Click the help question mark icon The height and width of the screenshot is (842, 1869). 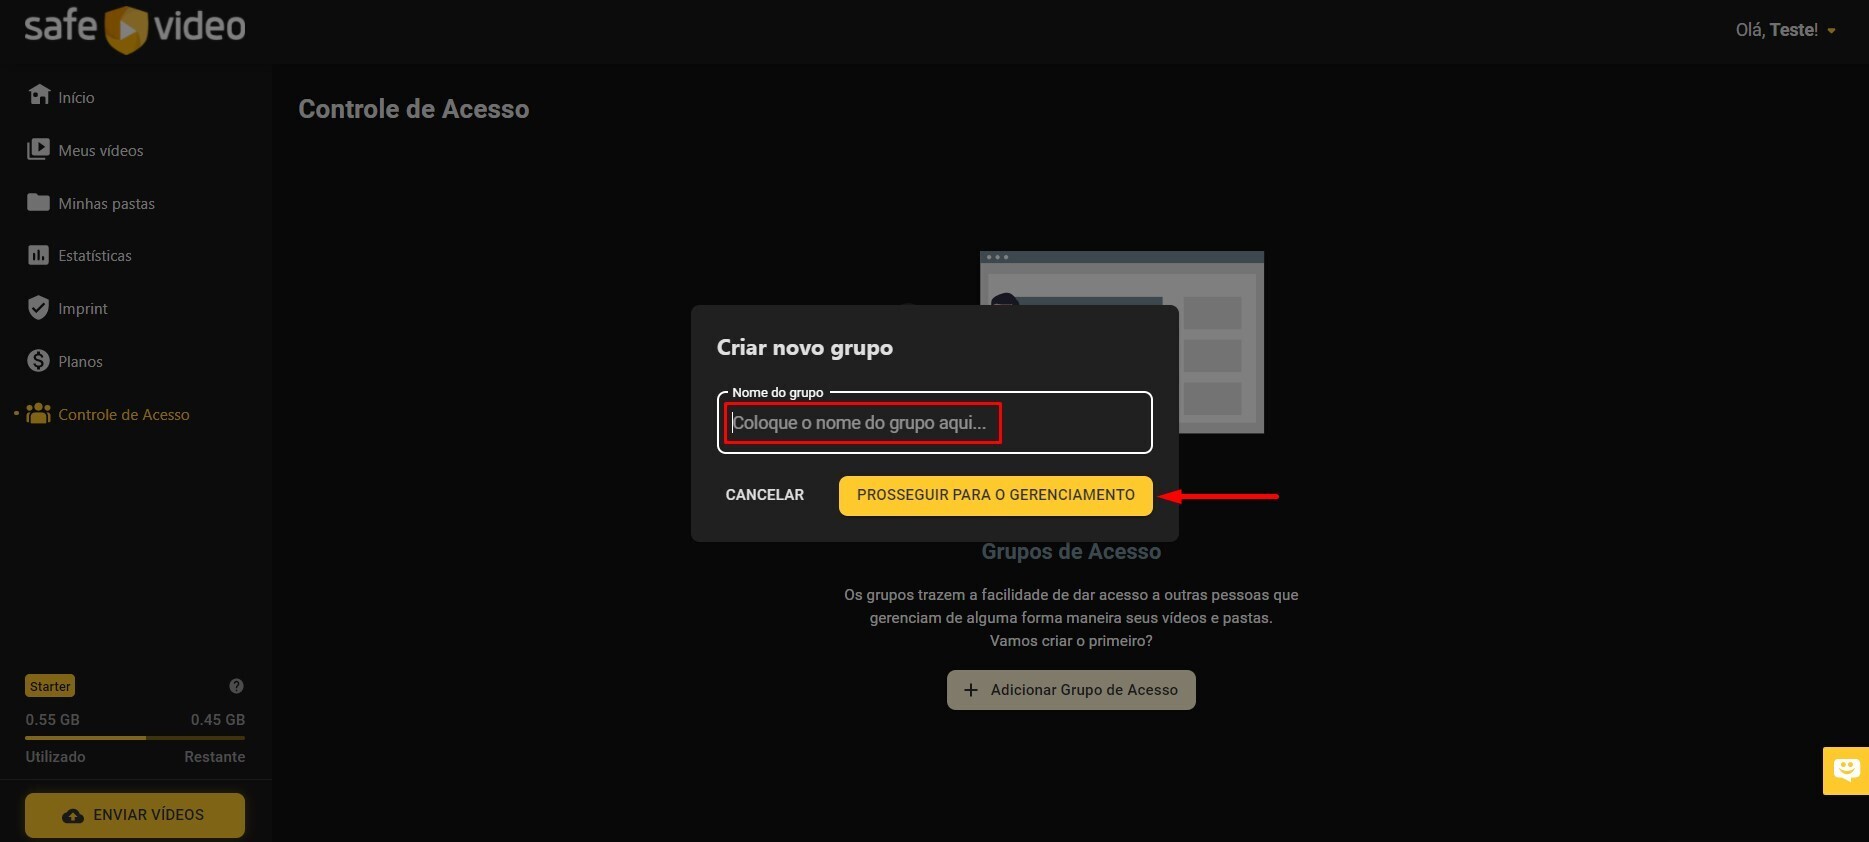(x=236, y=686)
